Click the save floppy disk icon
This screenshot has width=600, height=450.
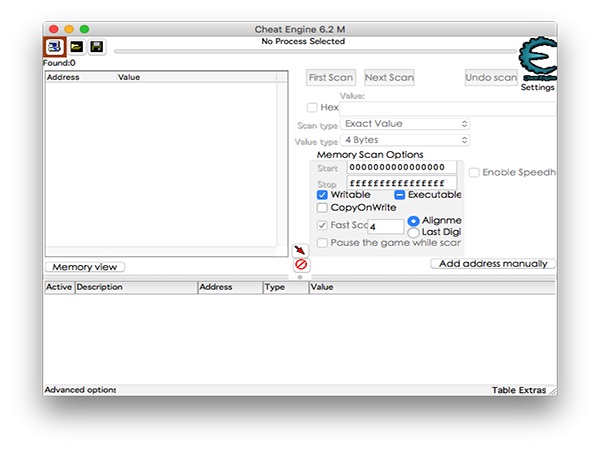pos(97,47)
